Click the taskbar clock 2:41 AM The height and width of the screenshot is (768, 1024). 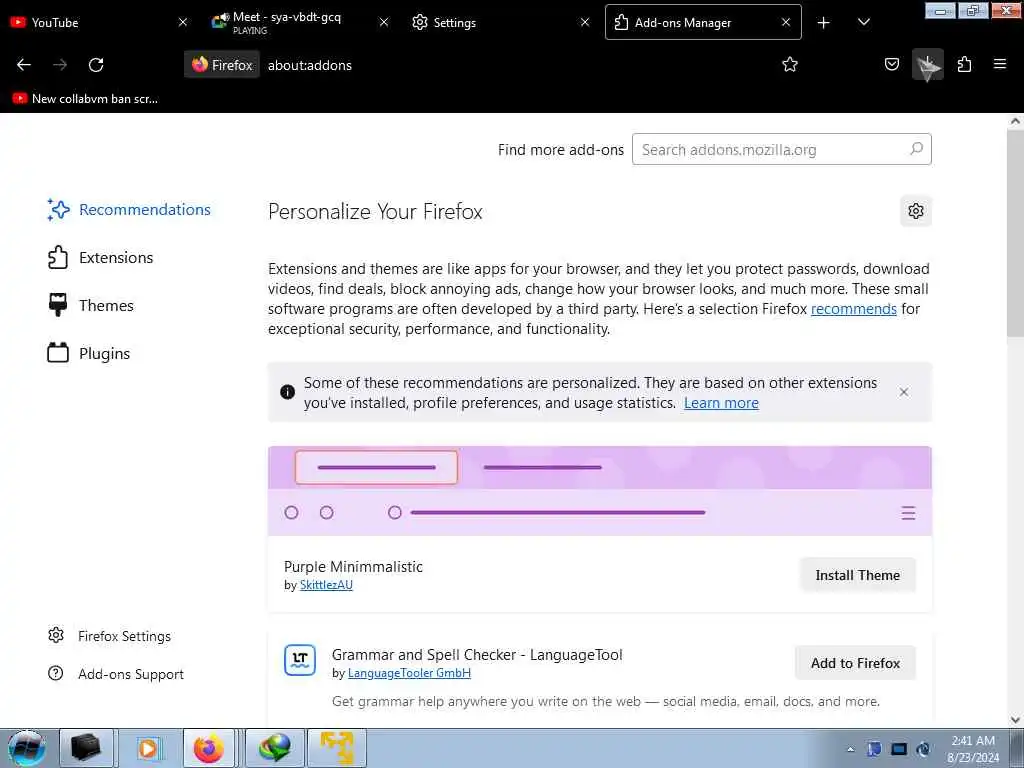point(973,749)
